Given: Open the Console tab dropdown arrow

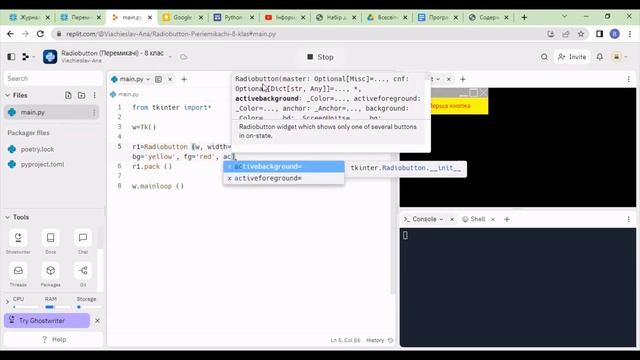Looking at the screenshot, I should coord(441,219).
